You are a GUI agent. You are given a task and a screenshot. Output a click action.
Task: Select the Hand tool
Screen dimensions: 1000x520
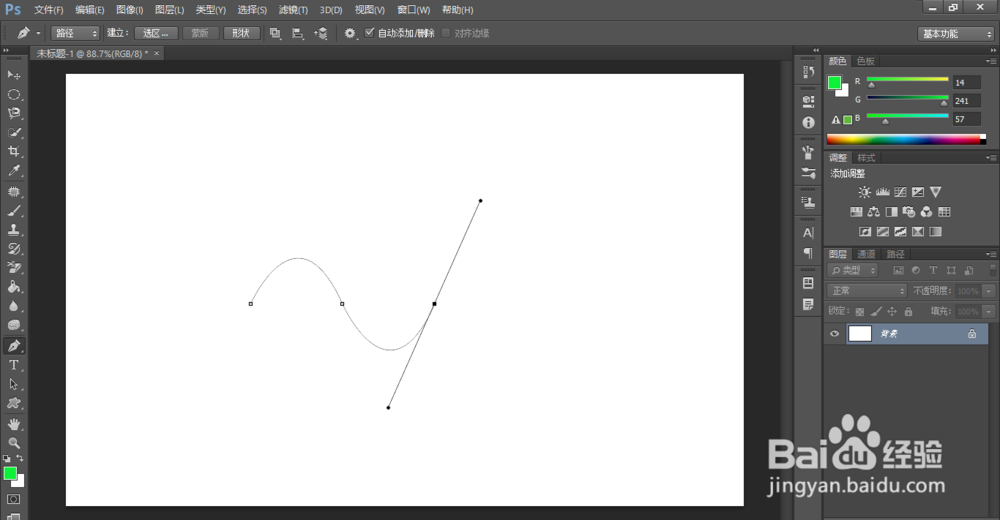(13, 424)
